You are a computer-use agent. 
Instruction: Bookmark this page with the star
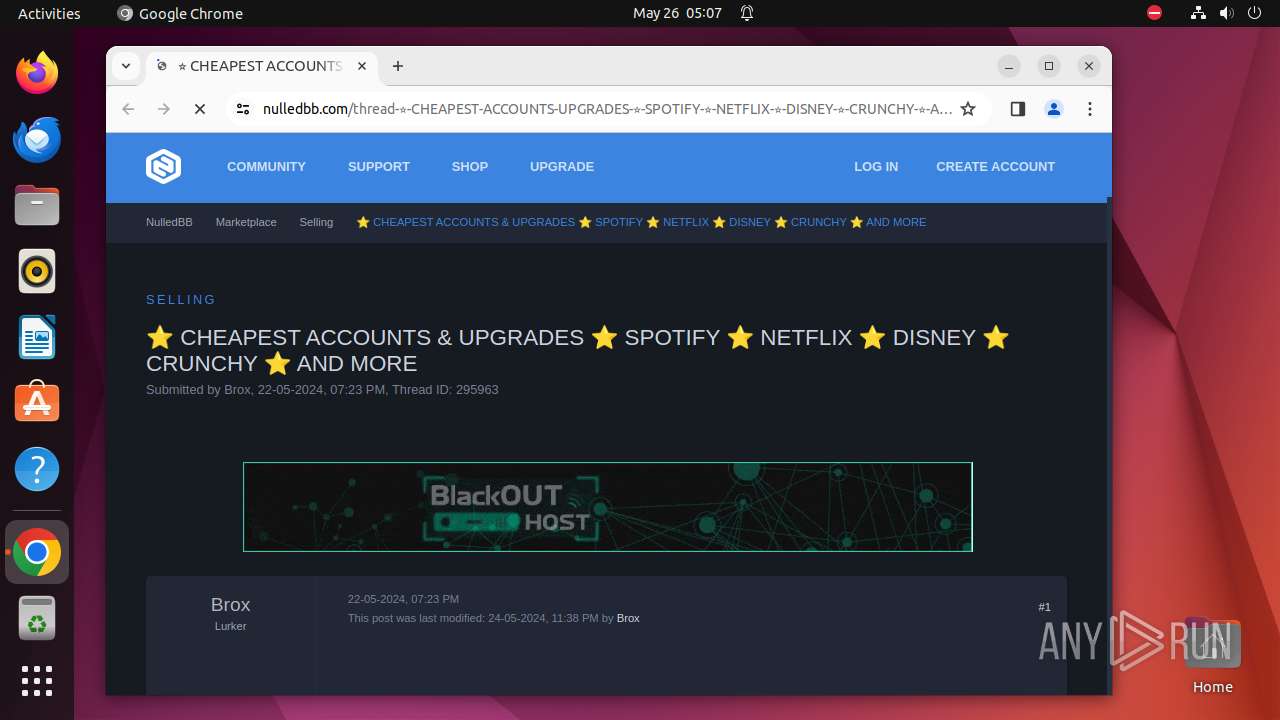pyautogui.click(x=968, y=109)
